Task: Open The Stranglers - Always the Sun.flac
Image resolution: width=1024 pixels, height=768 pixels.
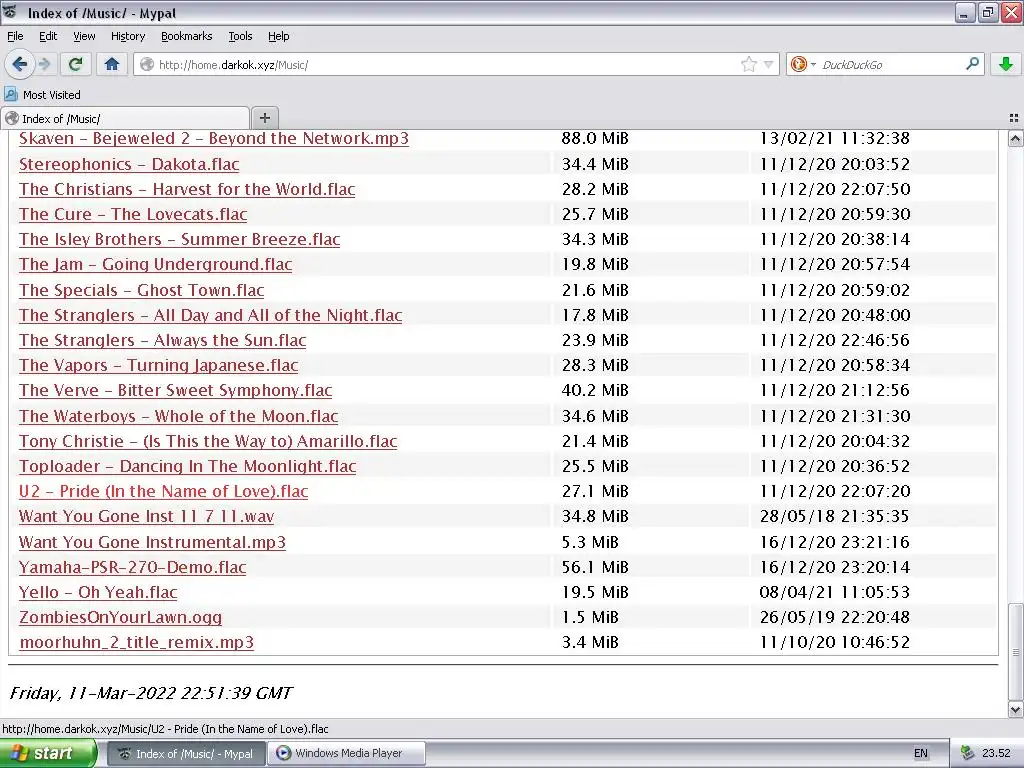Action: [x=163, y=340]
